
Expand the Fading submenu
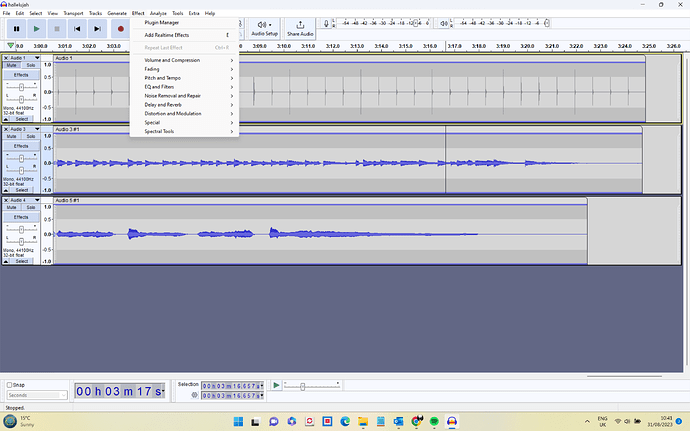pyautogui.click(x=184, y=69)
